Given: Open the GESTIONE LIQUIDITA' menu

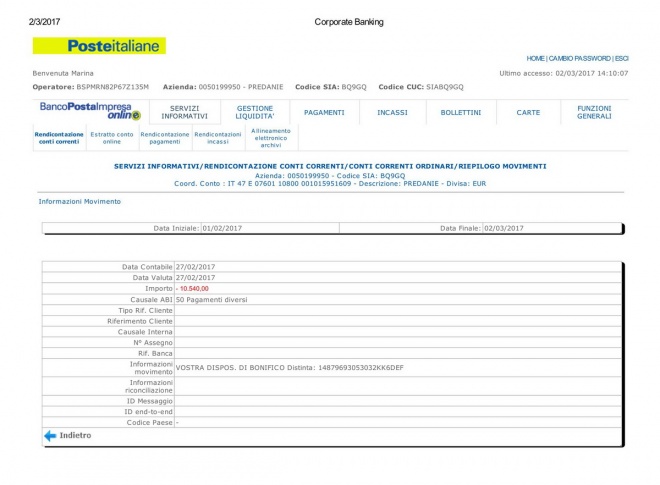Looking at the screenshot, I should click(x=254, y=112).
